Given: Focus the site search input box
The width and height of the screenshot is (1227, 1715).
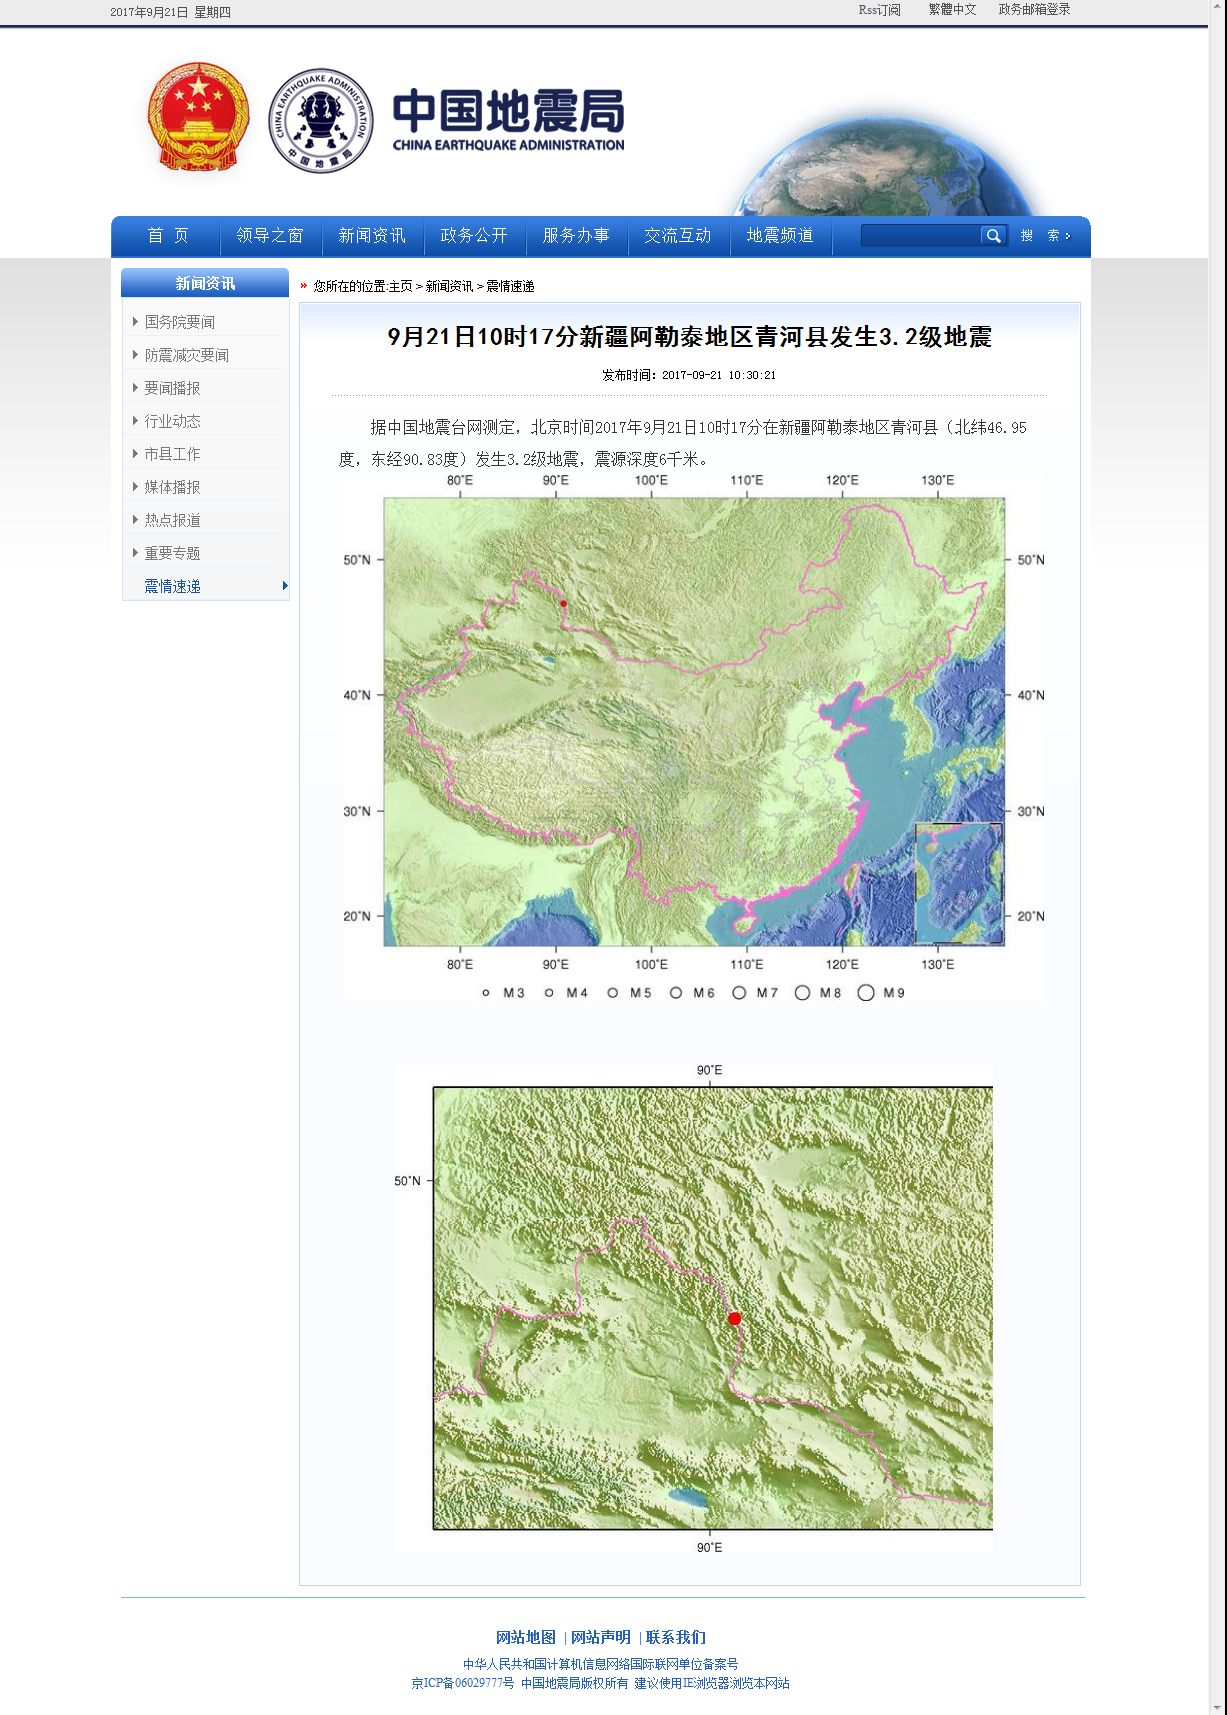Looking at the screenshot, I should [920, 236].
